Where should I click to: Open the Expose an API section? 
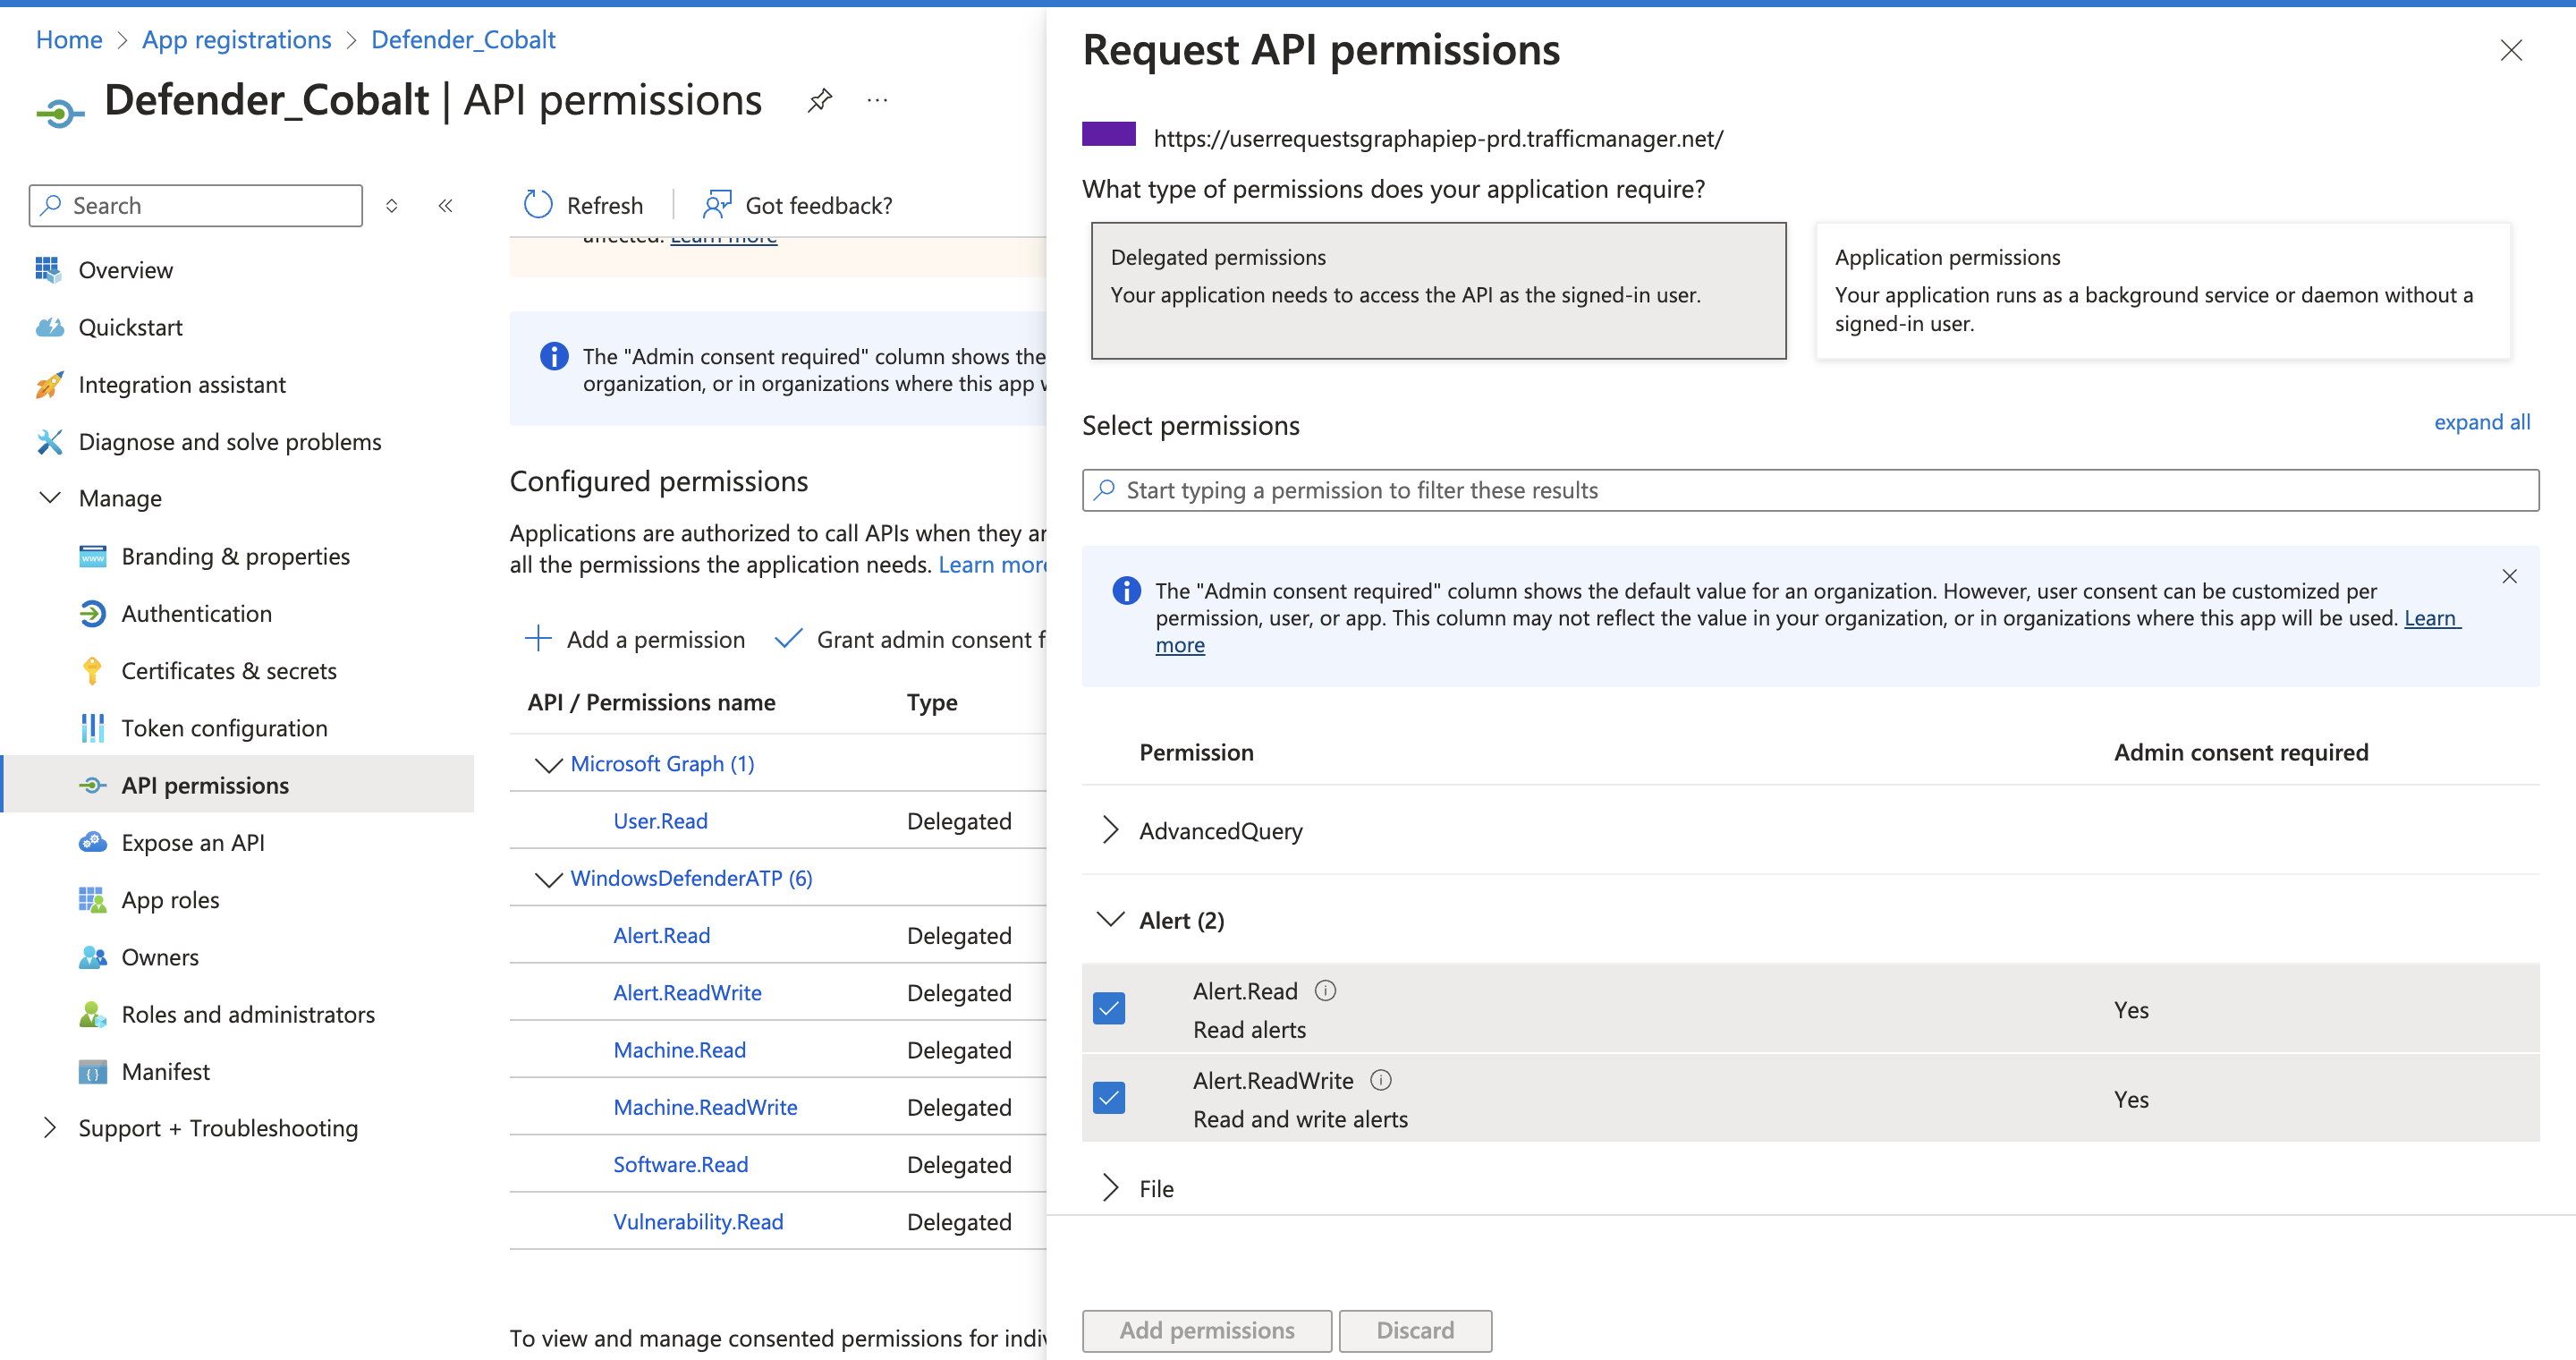pos(192,842)
